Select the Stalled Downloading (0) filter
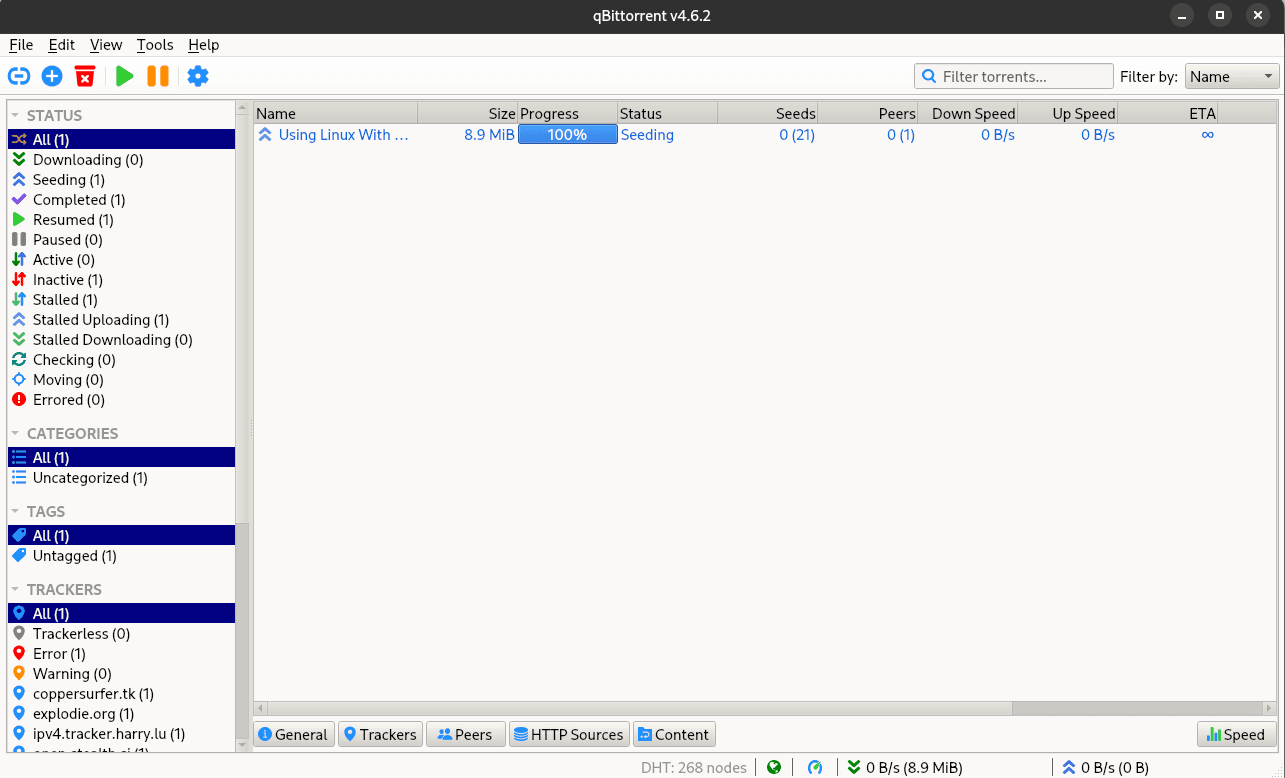The image size is (1285, 778). coord(122,340)
